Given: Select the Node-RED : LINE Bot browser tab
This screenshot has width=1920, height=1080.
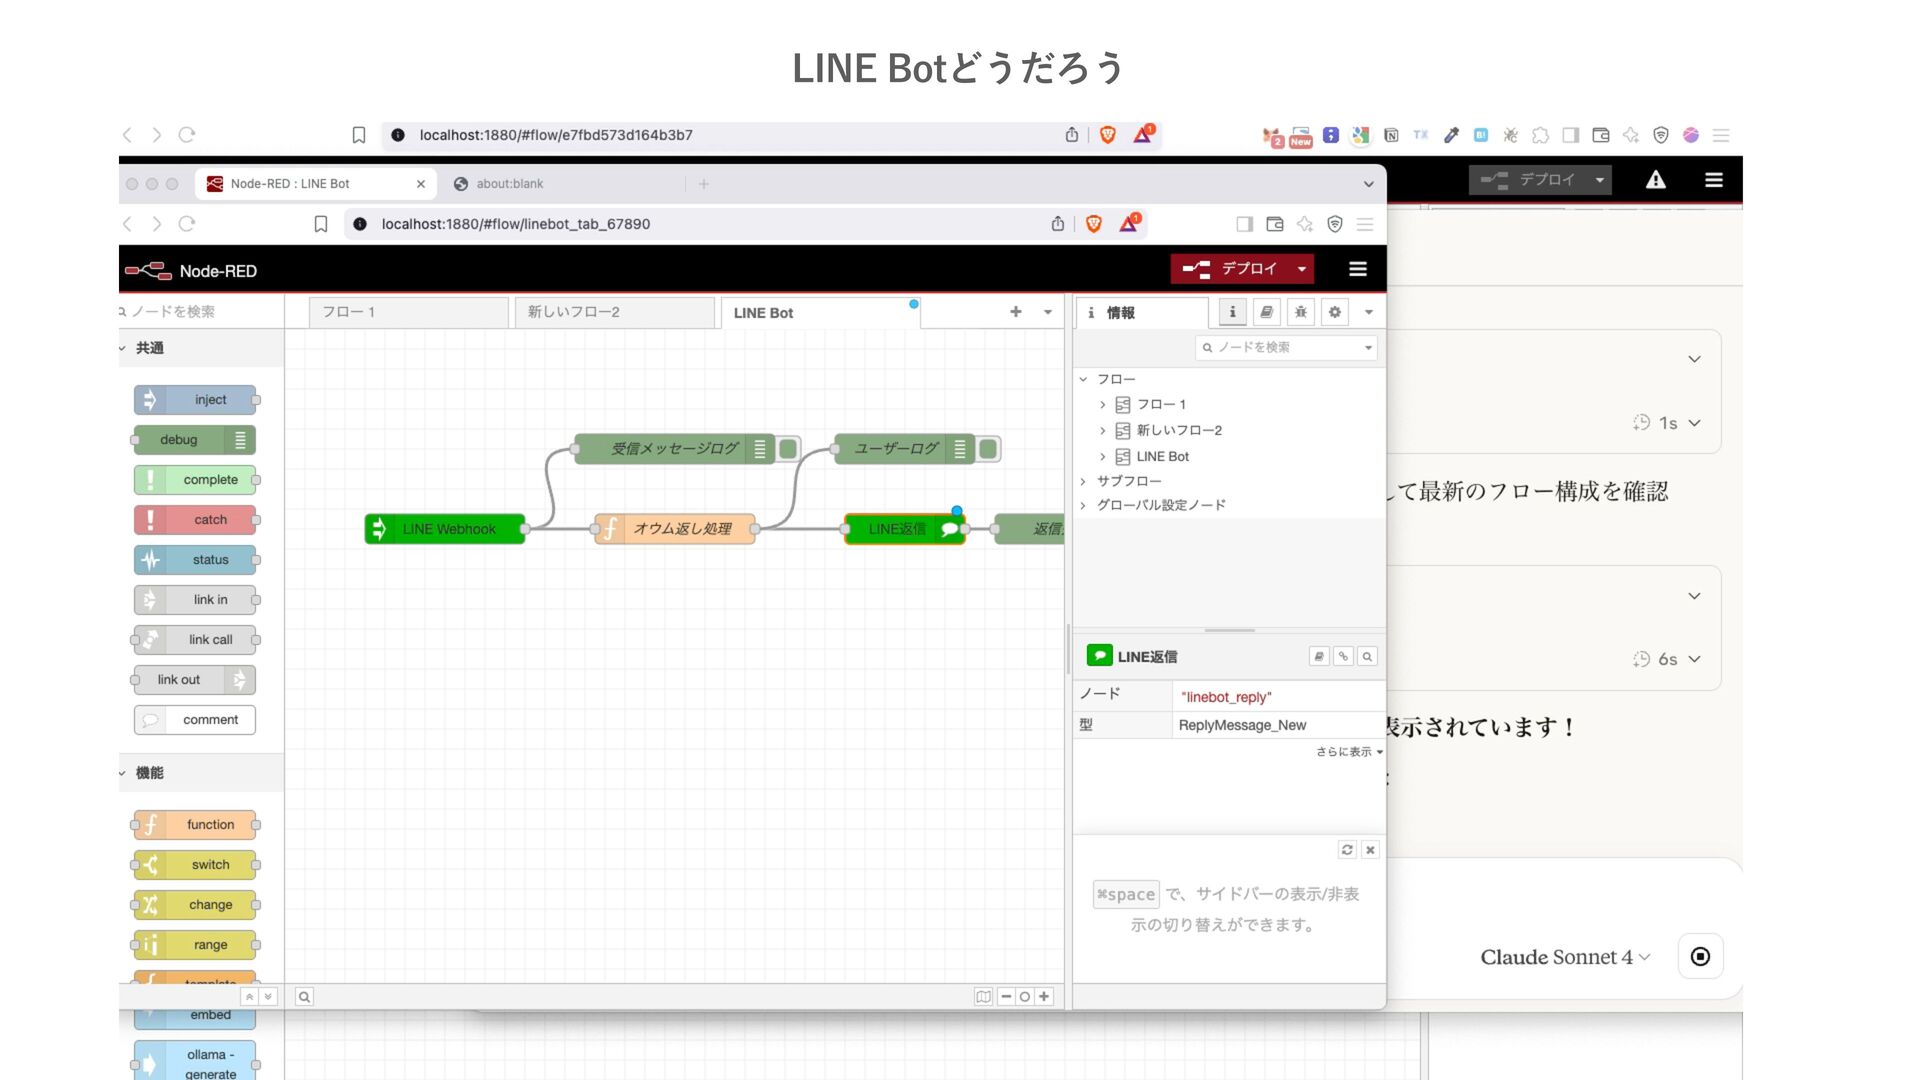Looking at the screenshot, I should pos(316,184).
